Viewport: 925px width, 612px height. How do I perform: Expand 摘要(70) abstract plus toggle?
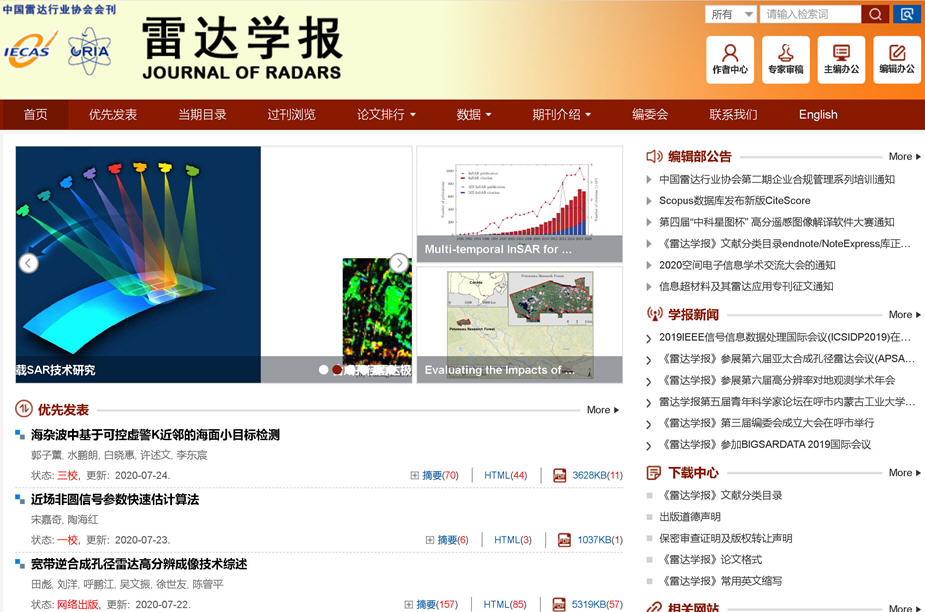coord(415,475)
